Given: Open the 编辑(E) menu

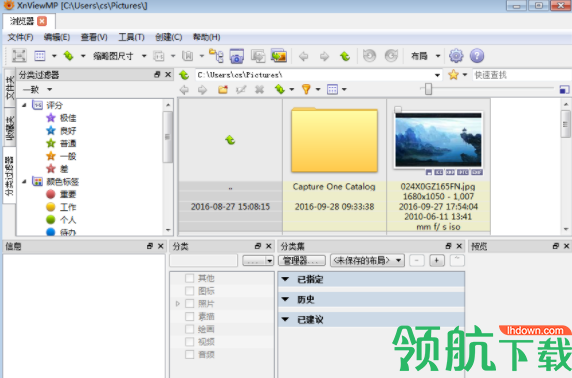Looking at the screenshot, I should [57, 37].
